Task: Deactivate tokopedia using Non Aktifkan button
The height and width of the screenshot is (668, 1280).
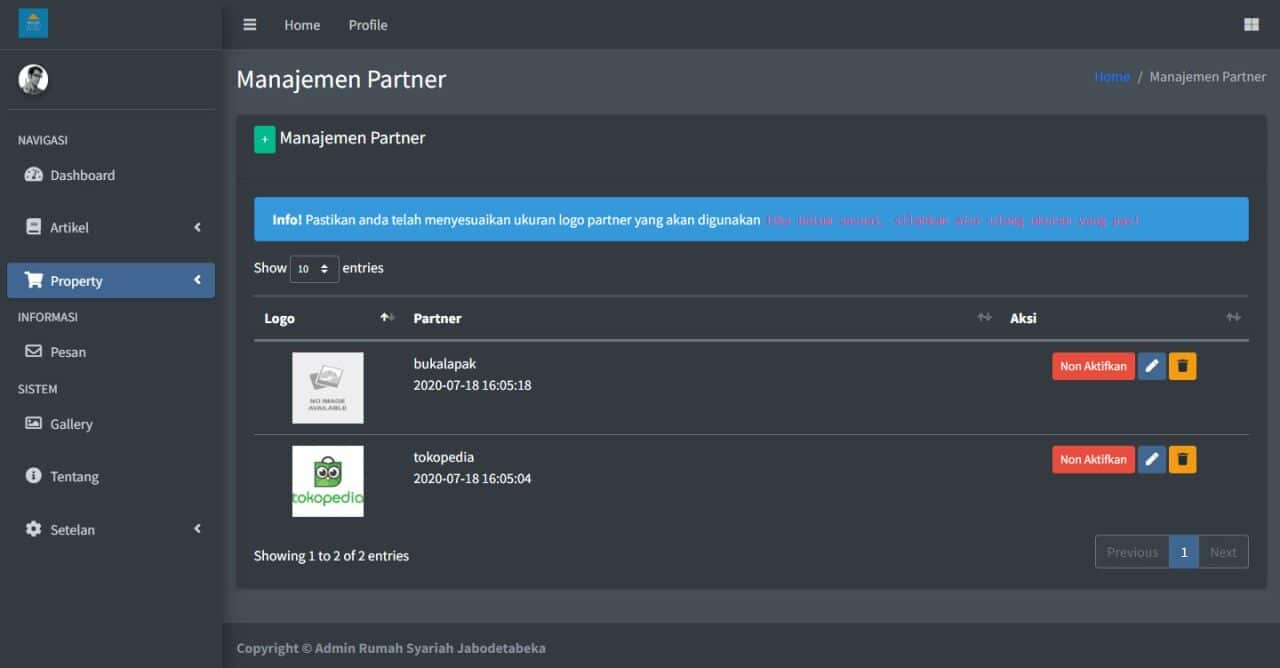Action: click(x=1092, y=460)
